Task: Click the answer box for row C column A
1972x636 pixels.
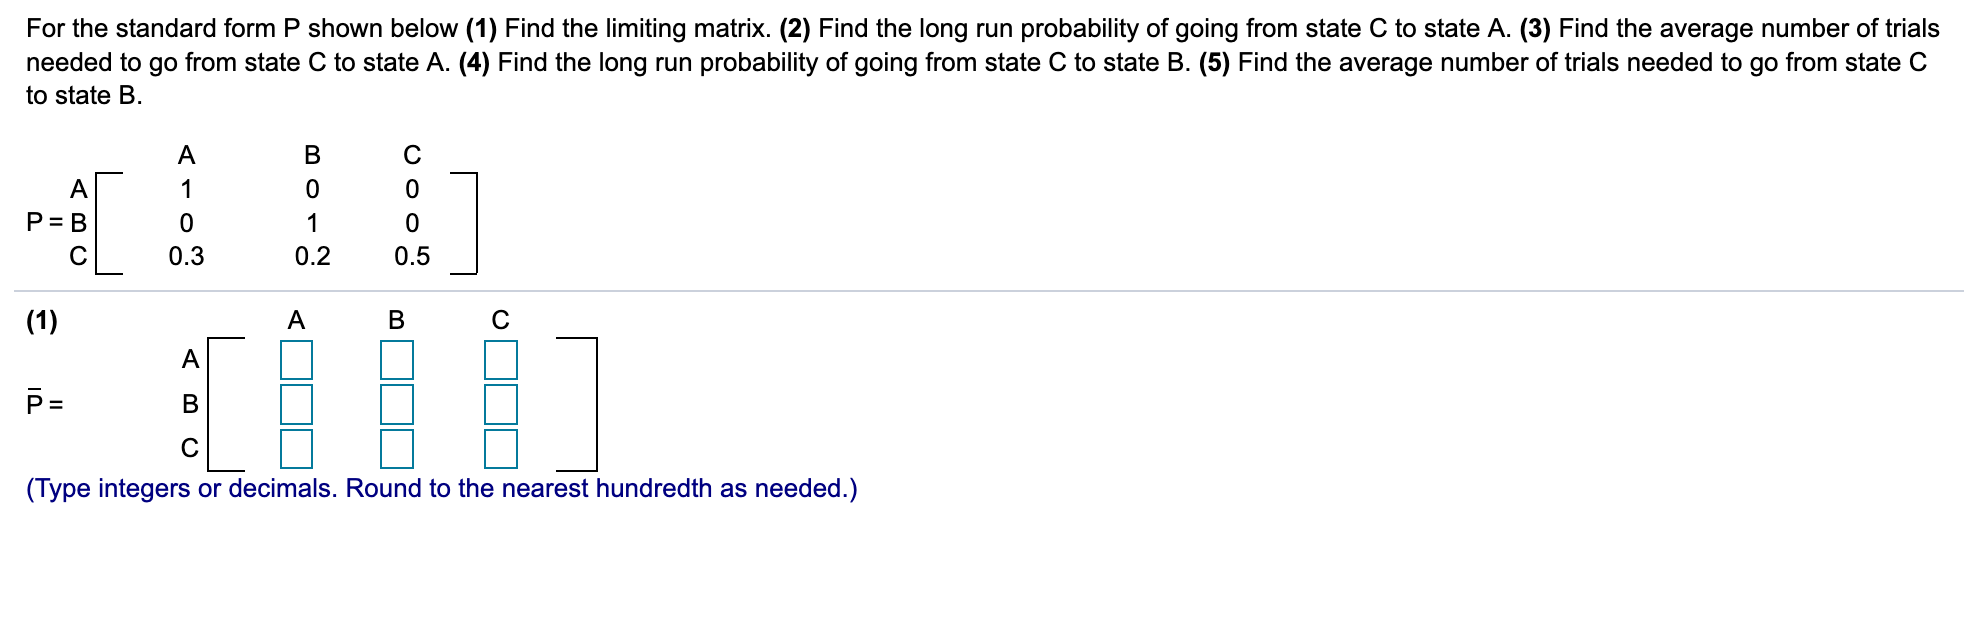Action: (x=296, y=449)
